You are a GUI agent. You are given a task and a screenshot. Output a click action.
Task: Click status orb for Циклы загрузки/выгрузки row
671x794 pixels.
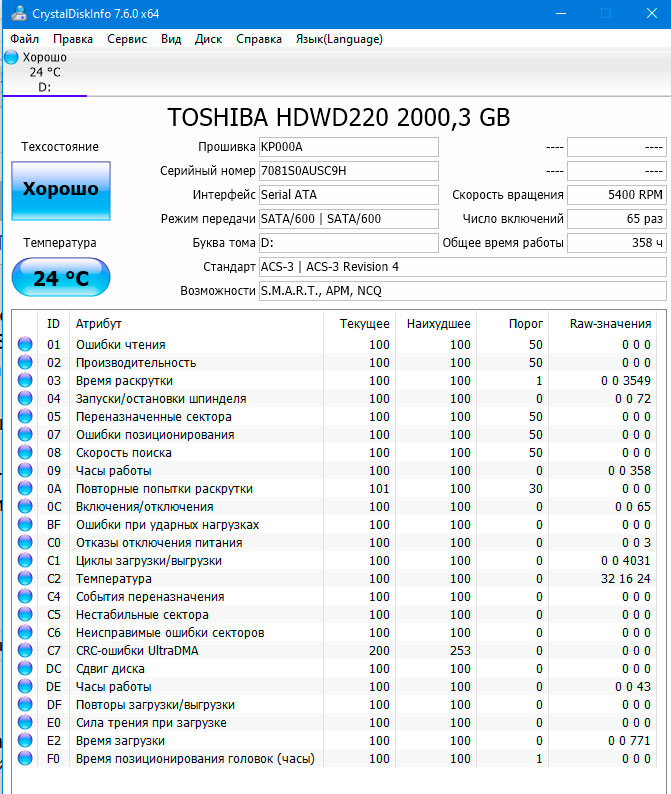click(x=25, y=560)
